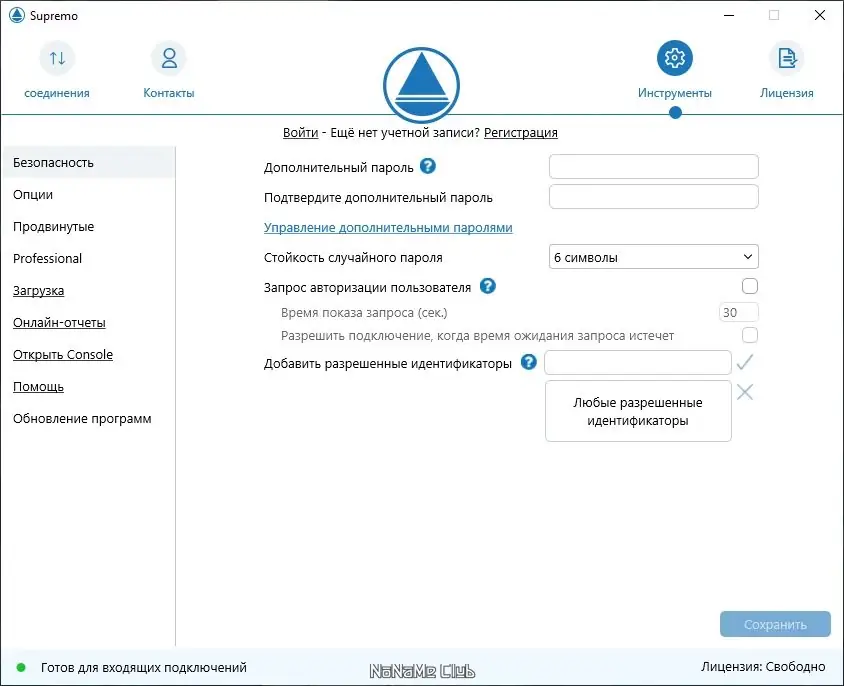Click the Открыть Console link
The width and height of the screenshot is (844, 686).
(x=63, y=354)
